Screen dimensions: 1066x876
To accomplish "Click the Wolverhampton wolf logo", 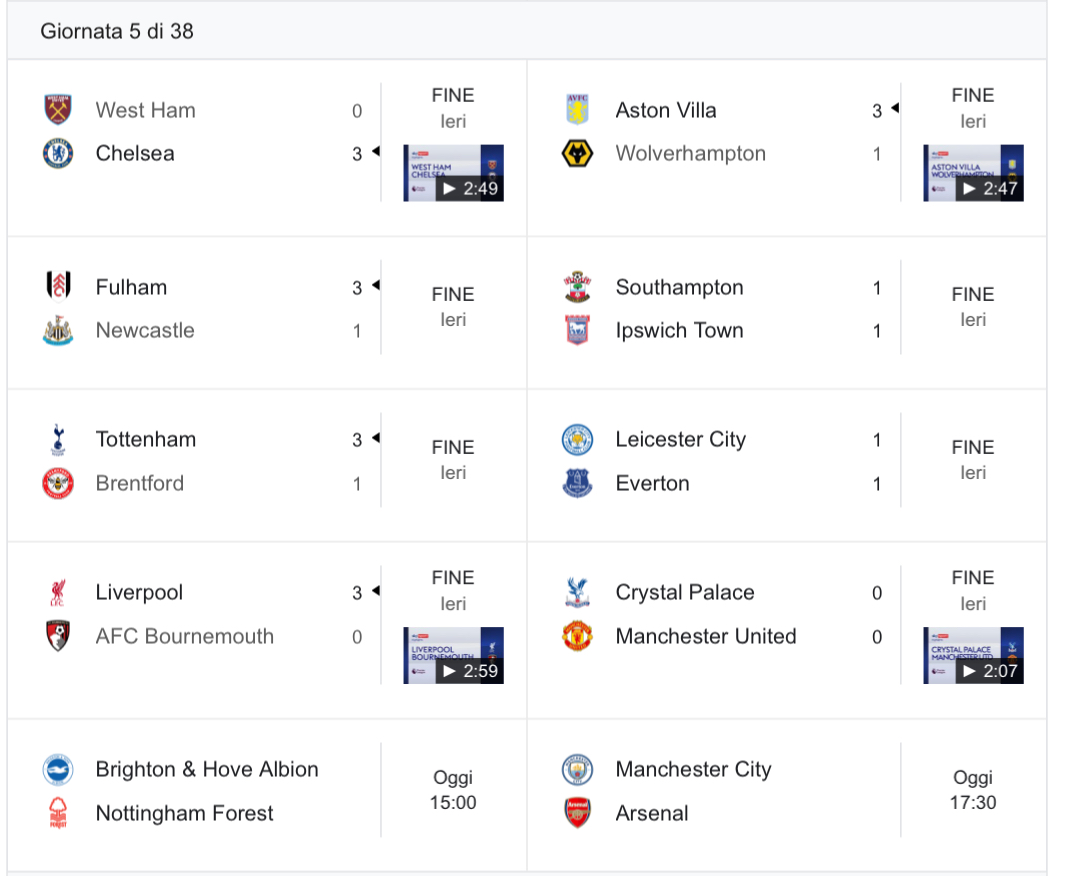I will [x=577, y=153].
